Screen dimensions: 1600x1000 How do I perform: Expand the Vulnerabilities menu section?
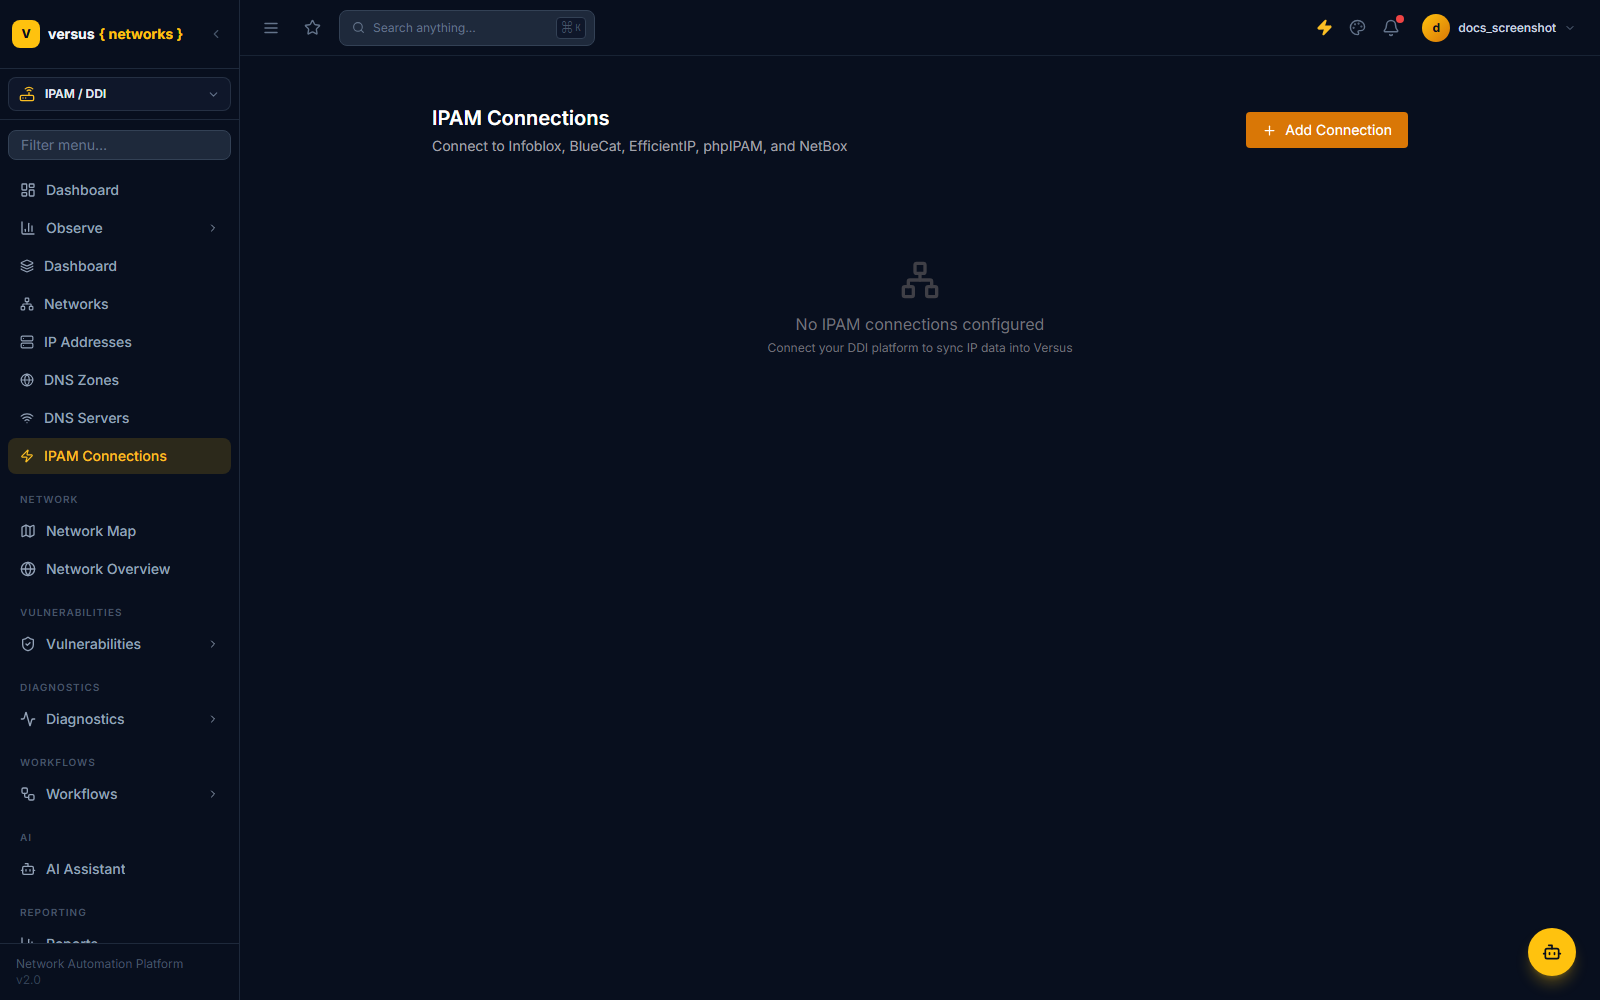click(x=119, y=644)
